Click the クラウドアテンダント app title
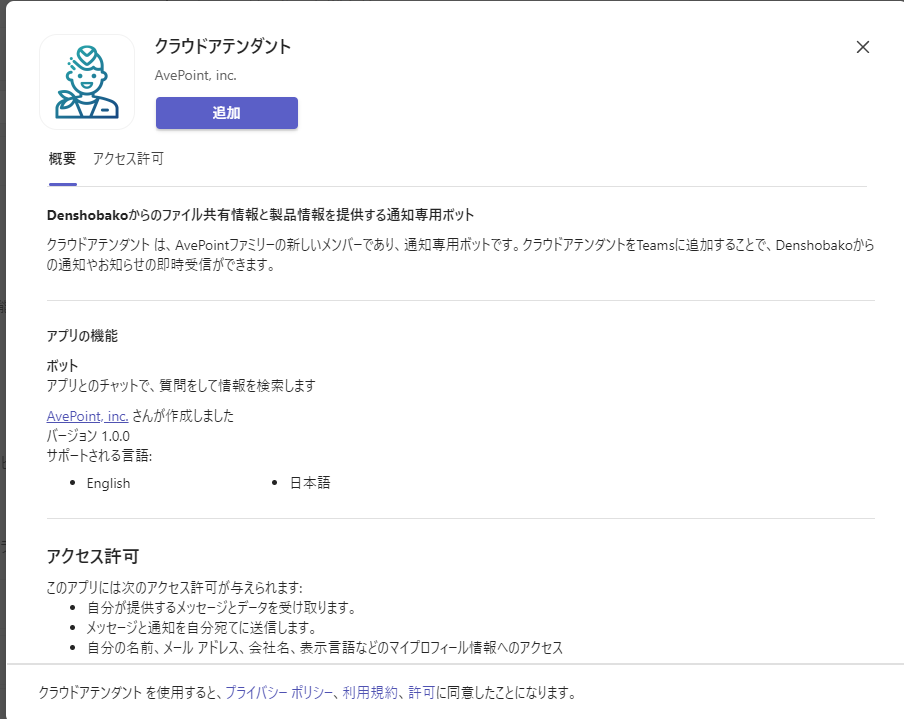The image size is (904, 719). (x=223, y=46)
